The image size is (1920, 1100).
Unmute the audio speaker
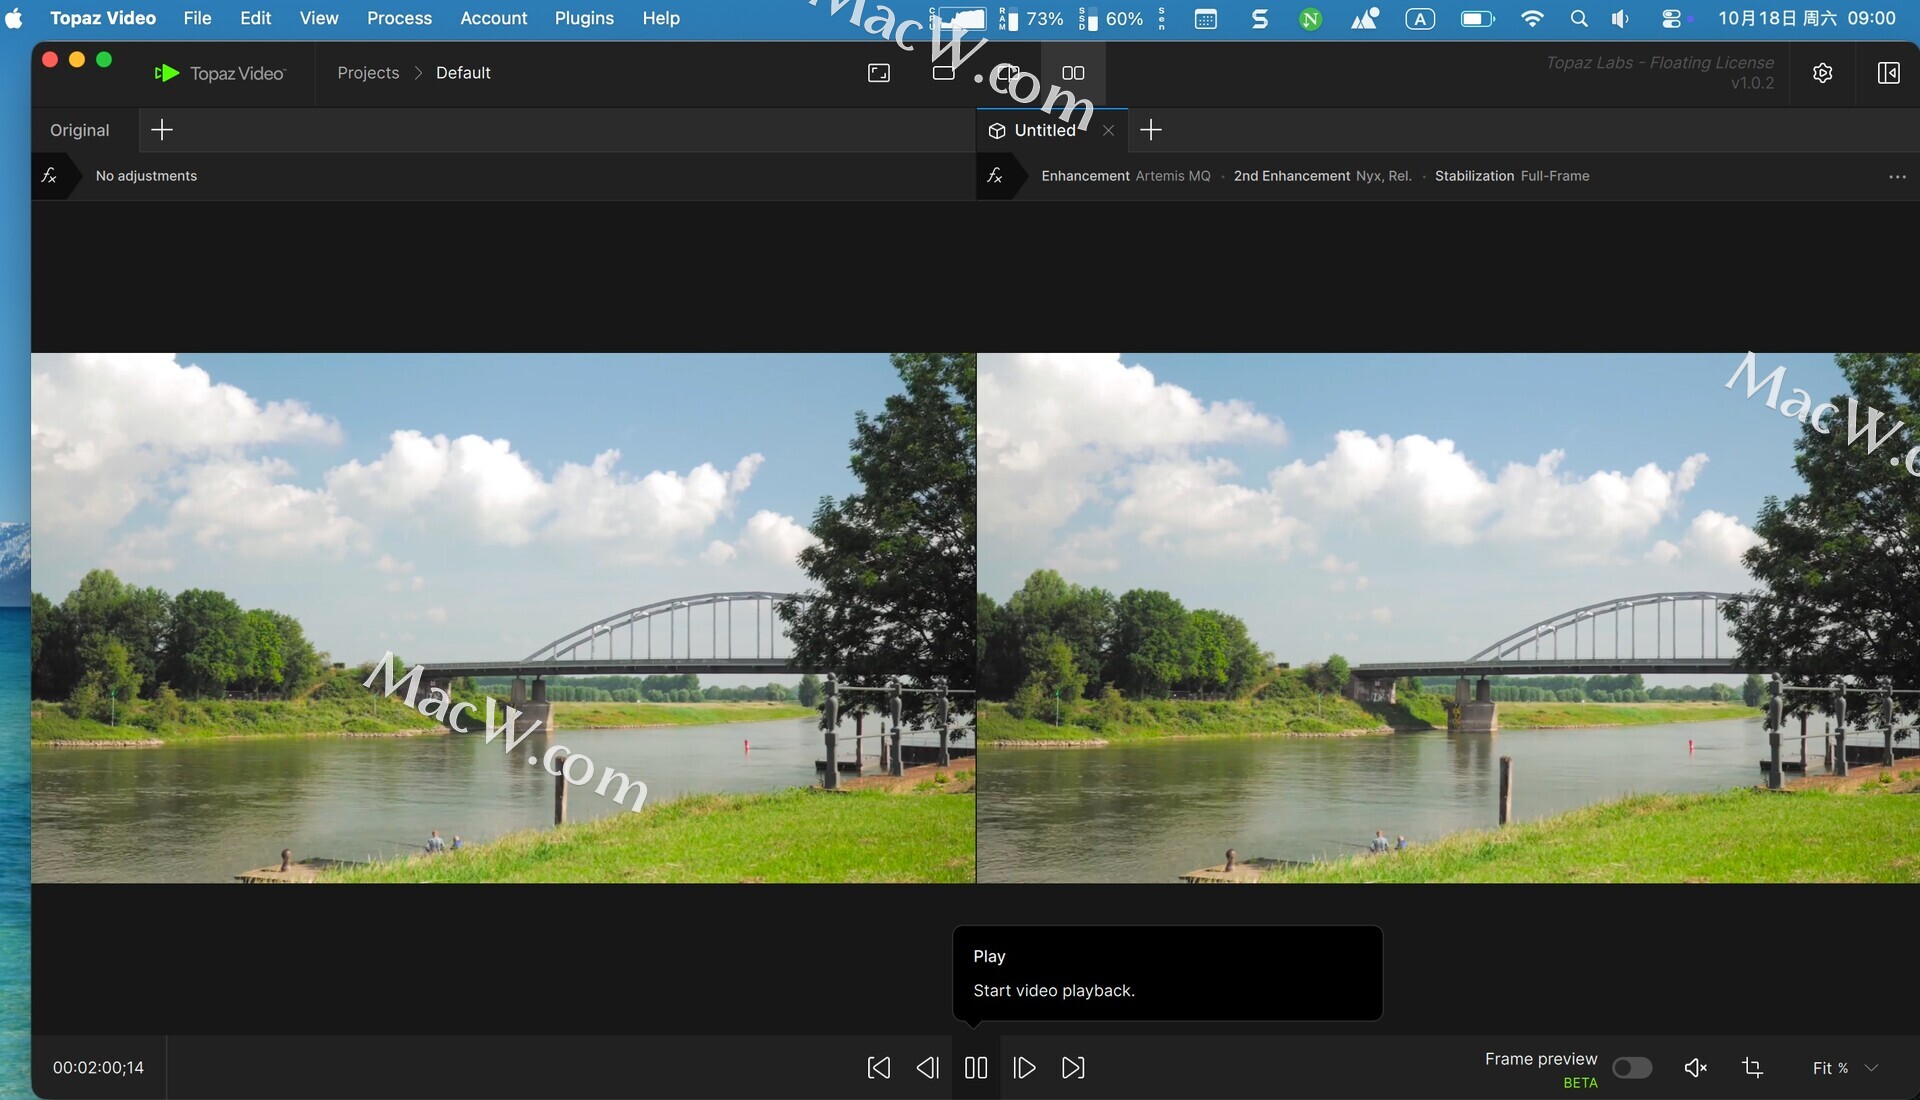click(1695, 1068)
